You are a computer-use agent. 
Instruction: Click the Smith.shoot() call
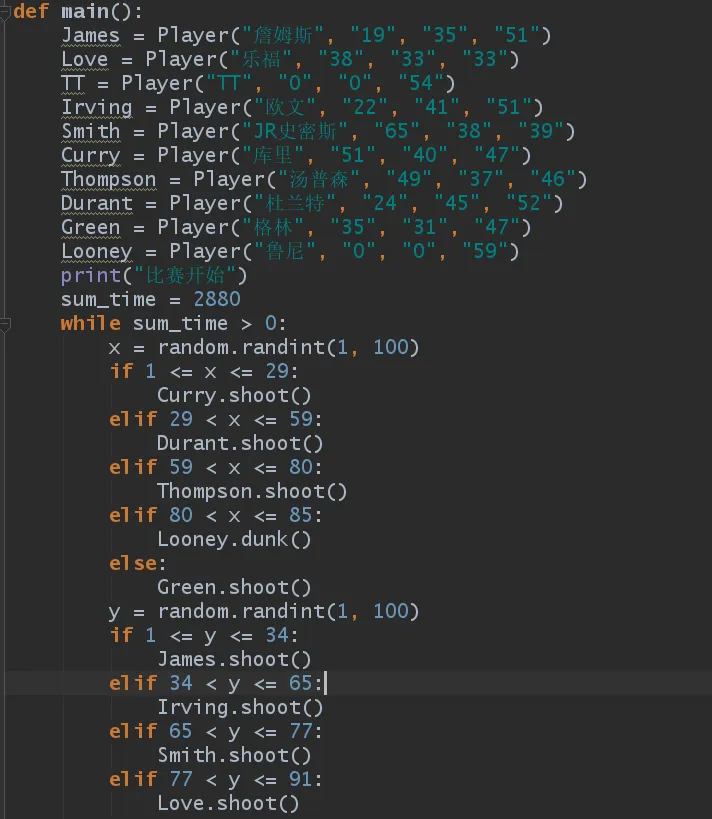(234, 756)
